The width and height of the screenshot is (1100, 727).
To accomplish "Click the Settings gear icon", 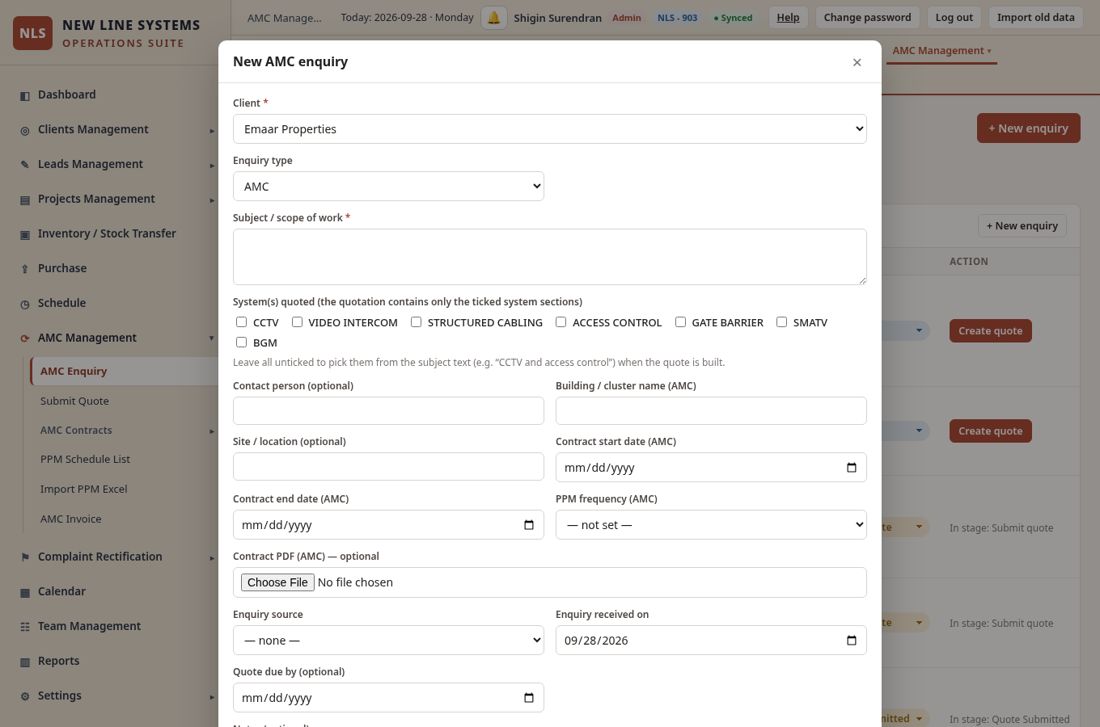I will tap(25, 696).
